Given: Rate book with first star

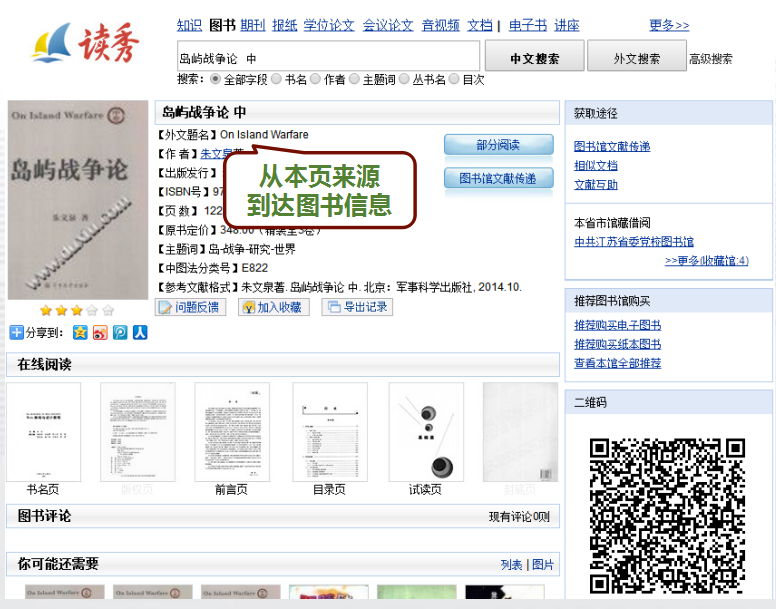Looking at the screenshot, I should click(x=46, y=310).
